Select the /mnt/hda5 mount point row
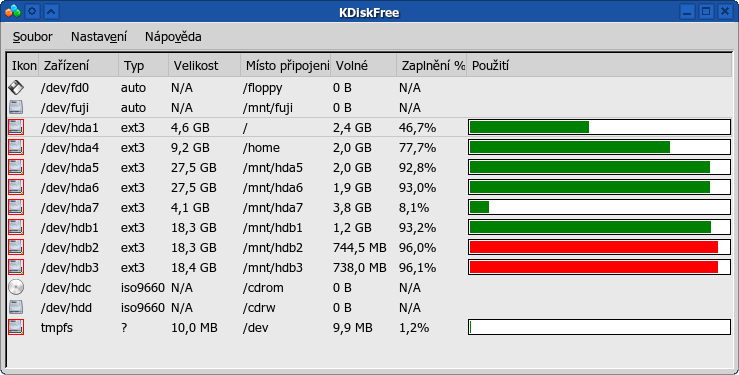This screenshot has height=375, width=739. point(370,168)
